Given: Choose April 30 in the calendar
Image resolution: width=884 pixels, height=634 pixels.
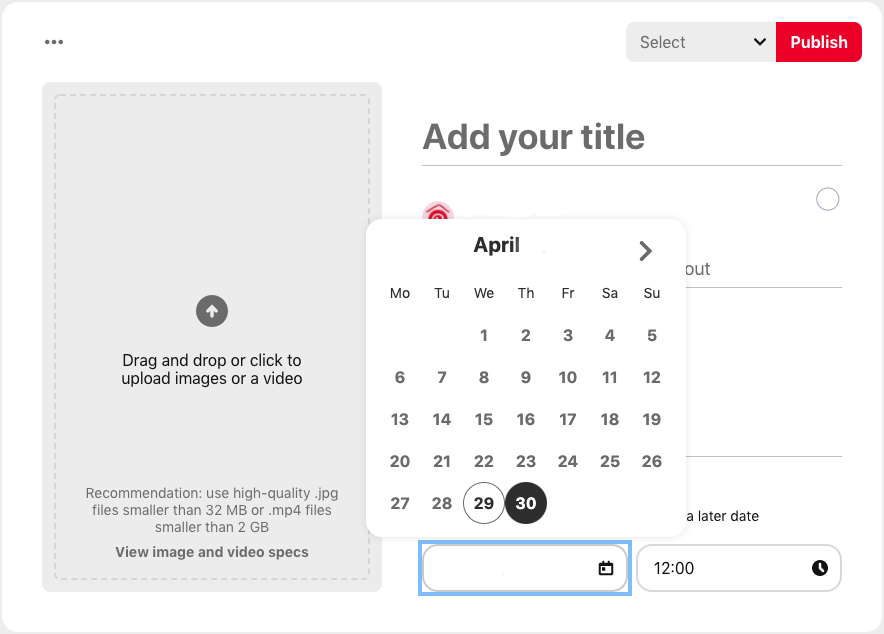Looking at the screenshot, I should (525, 503).
